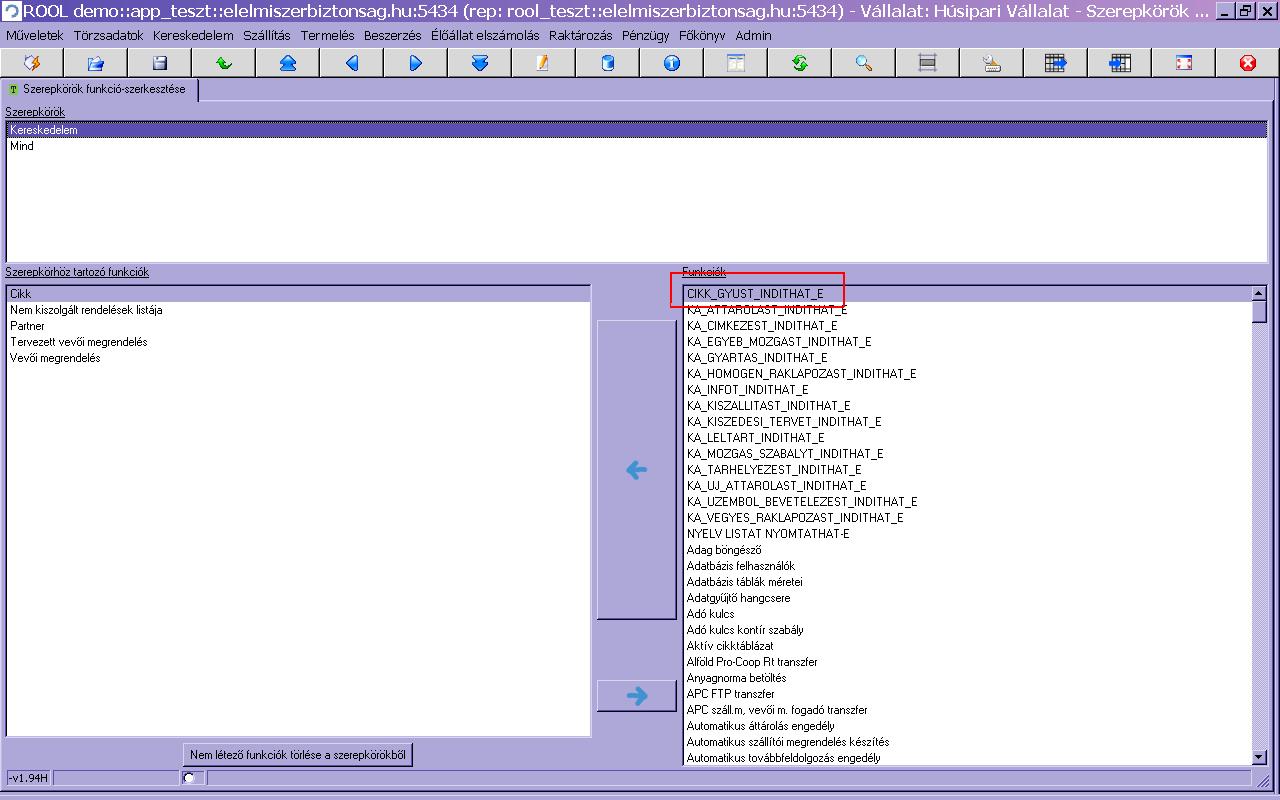Select 'Adó kulcs' function row

pos(968,614)
